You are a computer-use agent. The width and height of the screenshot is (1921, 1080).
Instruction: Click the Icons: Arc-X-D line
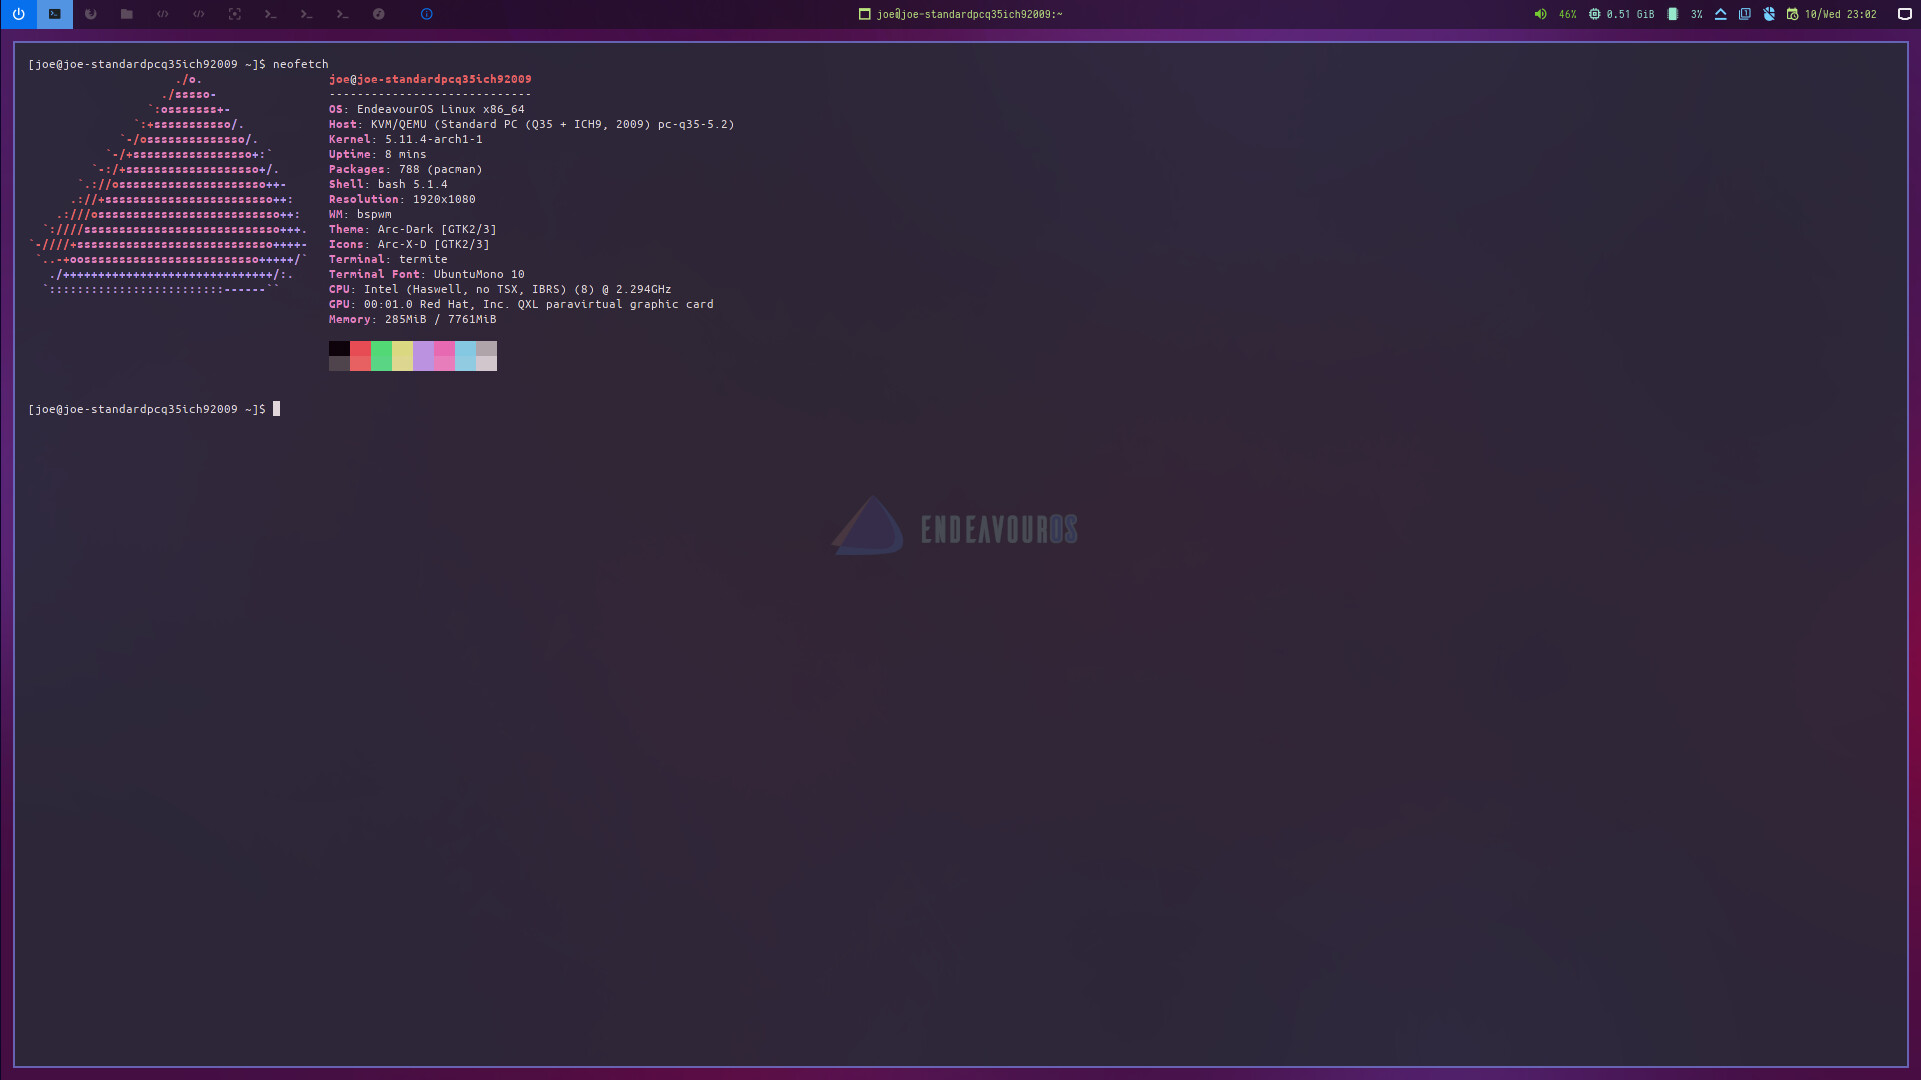pos(409,244)
